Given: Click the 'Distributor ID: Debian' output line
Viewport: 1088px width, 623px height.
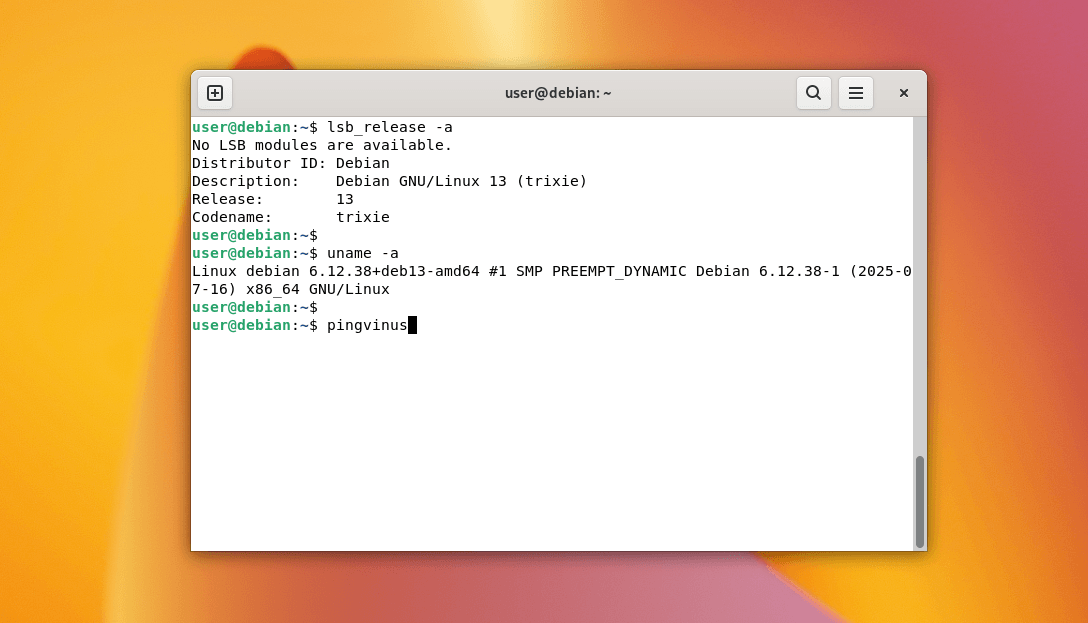Looking at the screenshot, I should [290, 163].
